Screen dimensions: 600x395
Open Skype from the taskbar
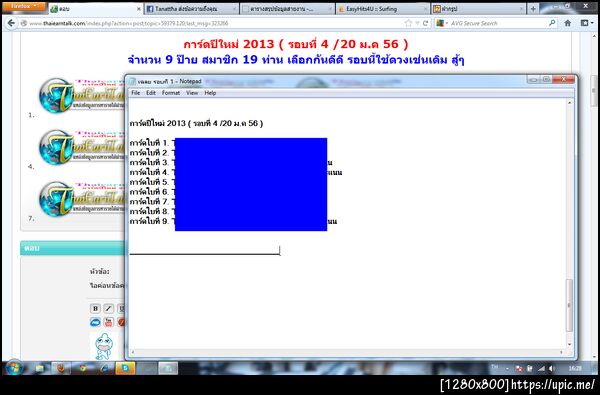pos(125,368)
